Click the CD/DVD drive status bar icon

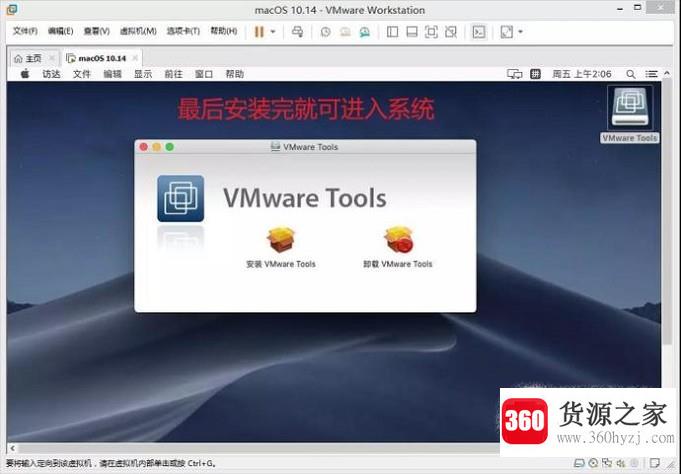click(x=593, y=463)
